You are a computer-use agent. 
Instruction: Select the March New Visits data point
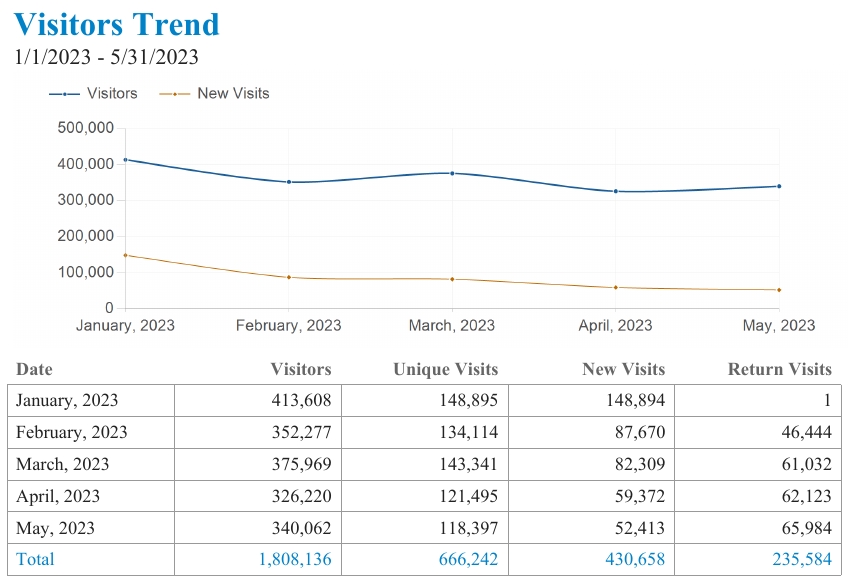[452, 279]
